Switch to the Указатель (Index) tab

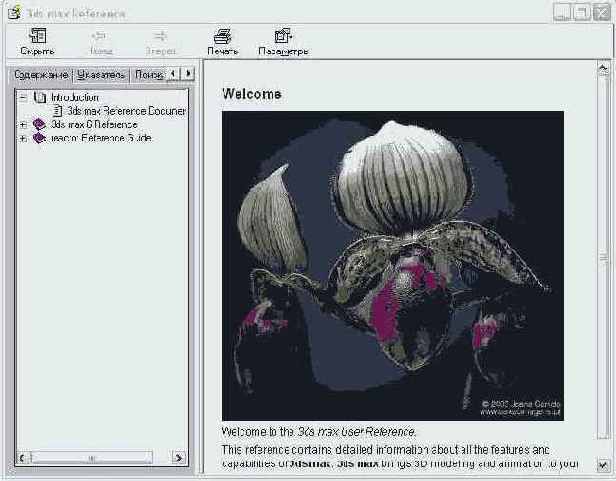101,74
